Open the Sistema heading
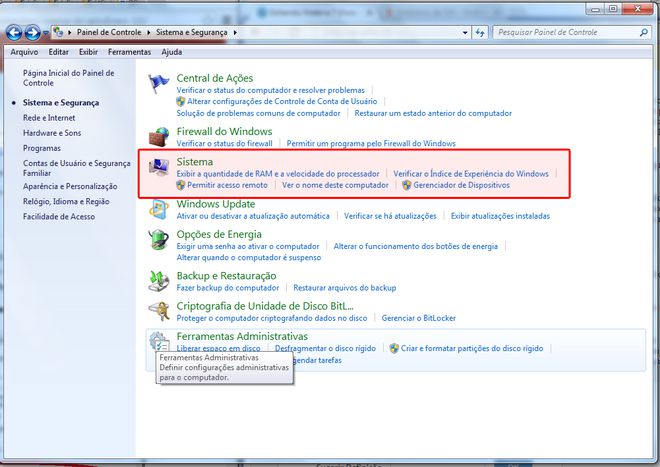The height and width of the screenshot is (467, 660). (194, 162)
